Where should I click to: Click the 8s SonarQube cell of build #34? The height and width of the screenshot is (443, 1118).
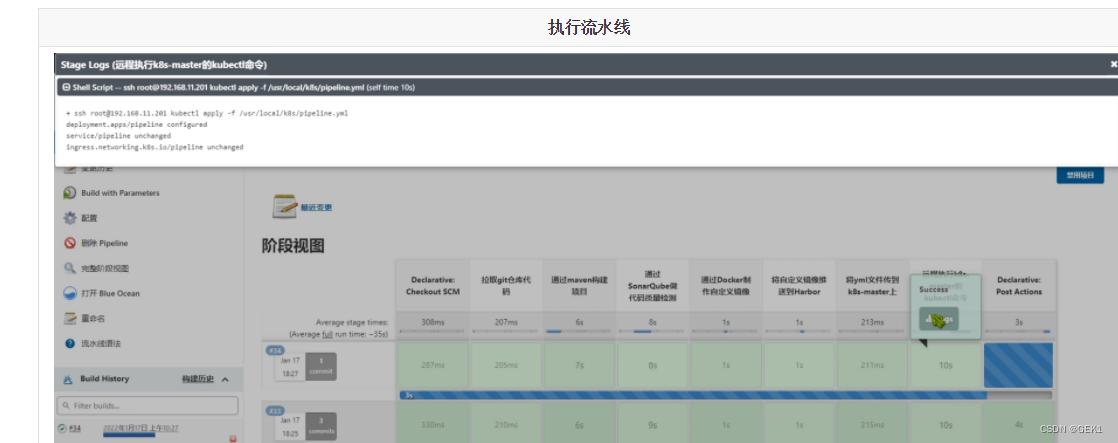[652, 365]
